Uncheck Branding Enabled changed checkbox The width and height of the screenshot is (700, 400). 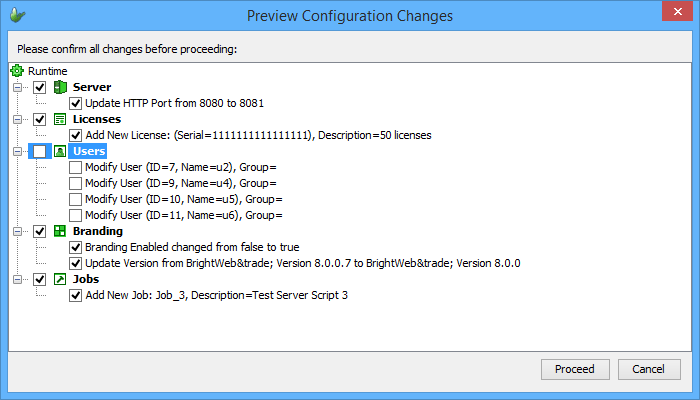(x=76, y=247)
